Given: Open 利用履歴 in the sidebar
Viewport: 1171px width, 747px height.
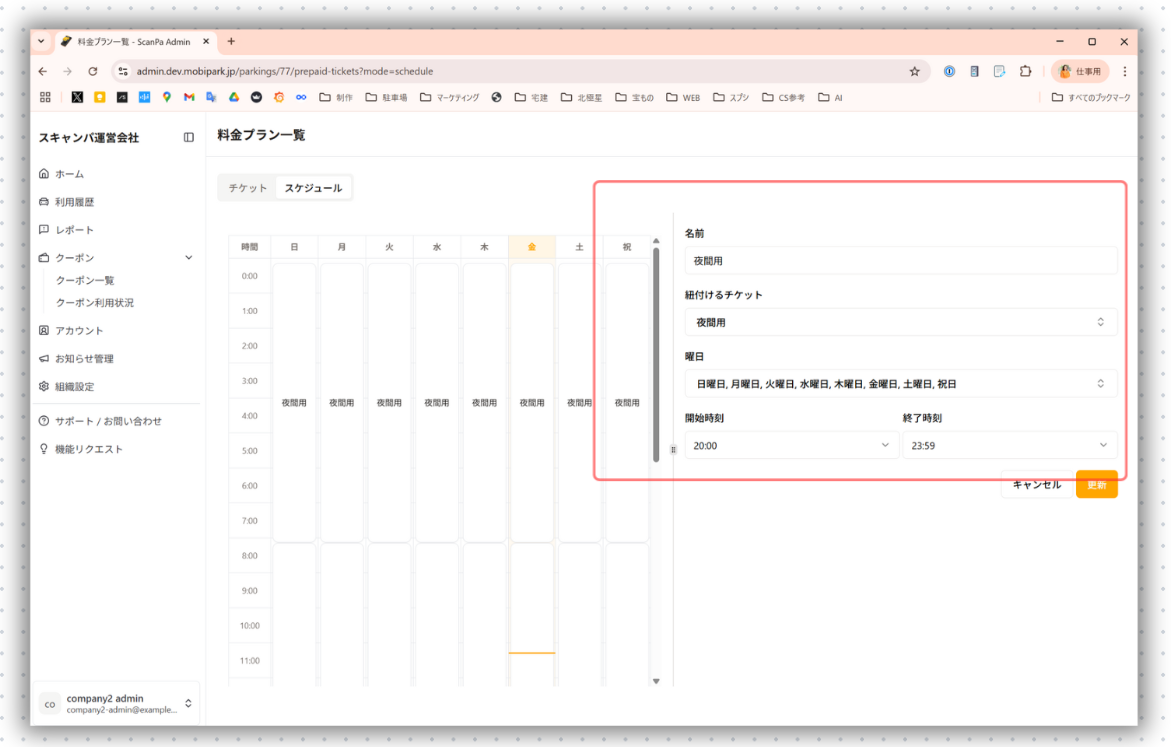Looking at the screenshot, I should click(x=74, y=202).
